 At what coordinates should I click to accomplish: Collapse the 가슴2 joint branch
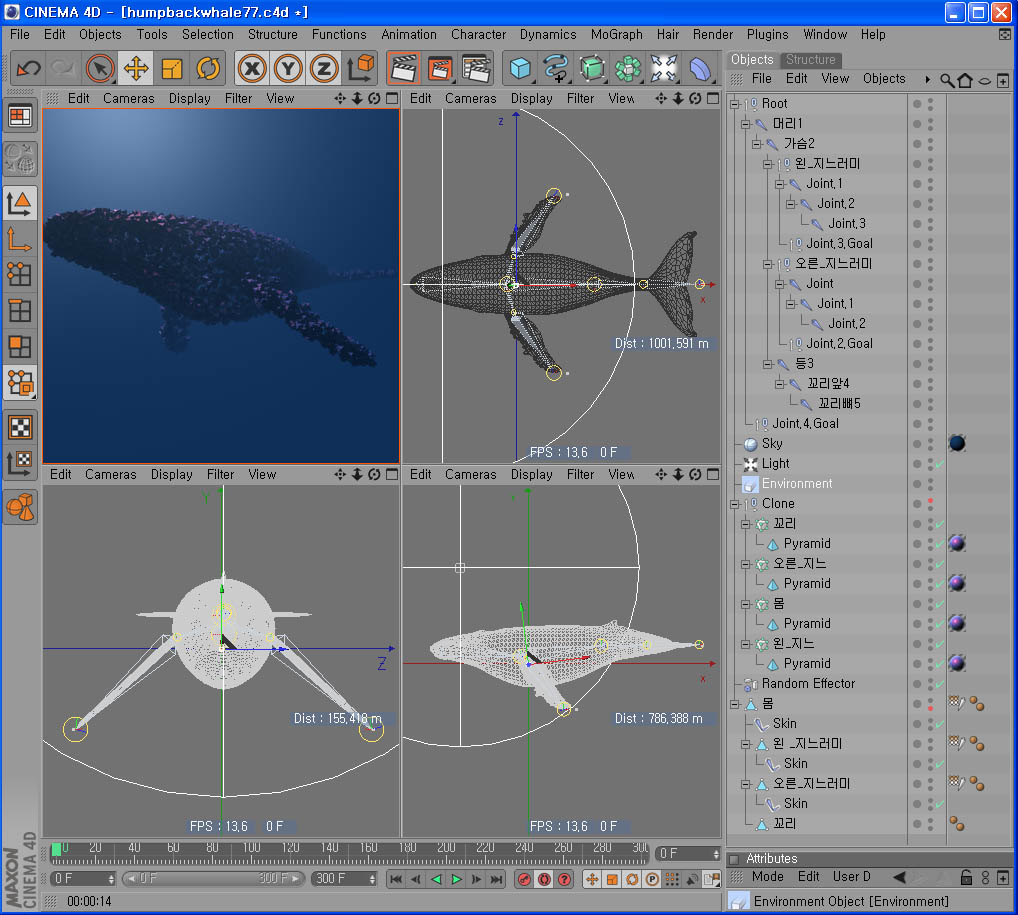757,144
